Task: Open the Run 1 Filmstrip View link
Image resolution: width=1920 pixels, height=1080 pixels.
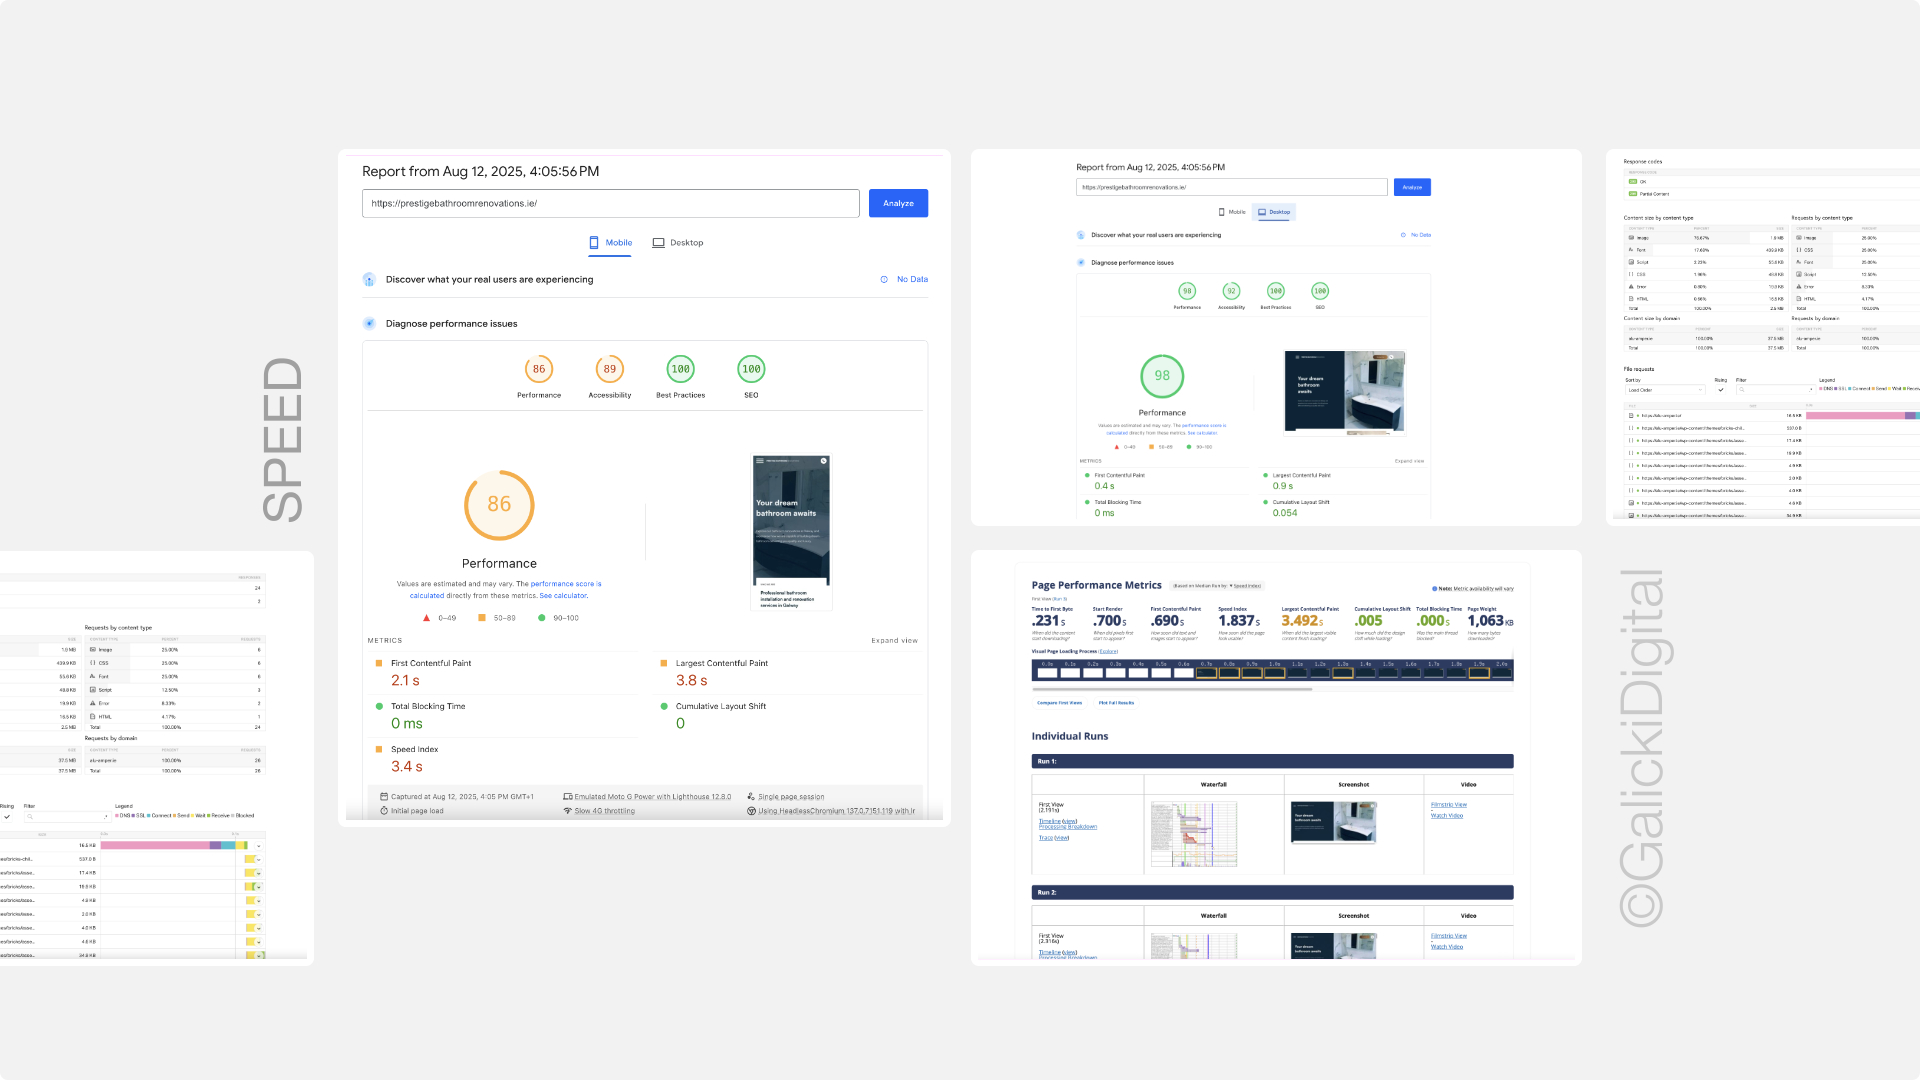Action: pyautogui.click(x=1449, y=805)
